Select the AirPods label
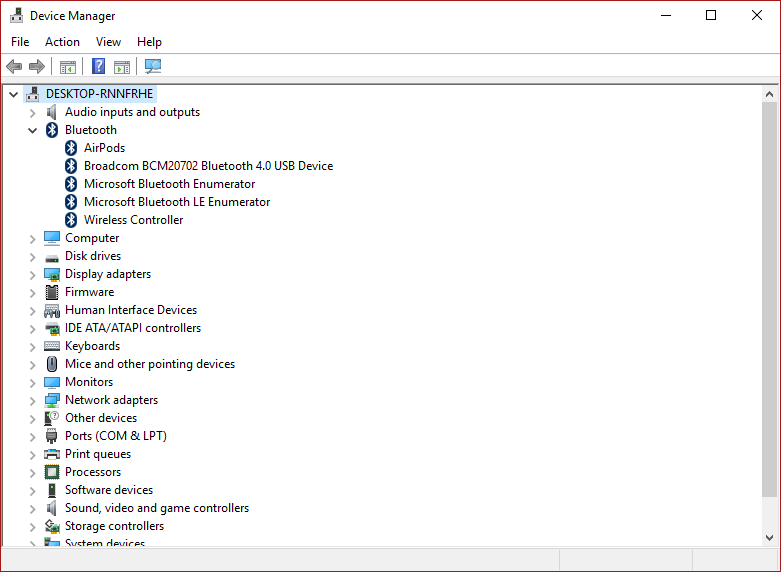 (x=104, y=148)
